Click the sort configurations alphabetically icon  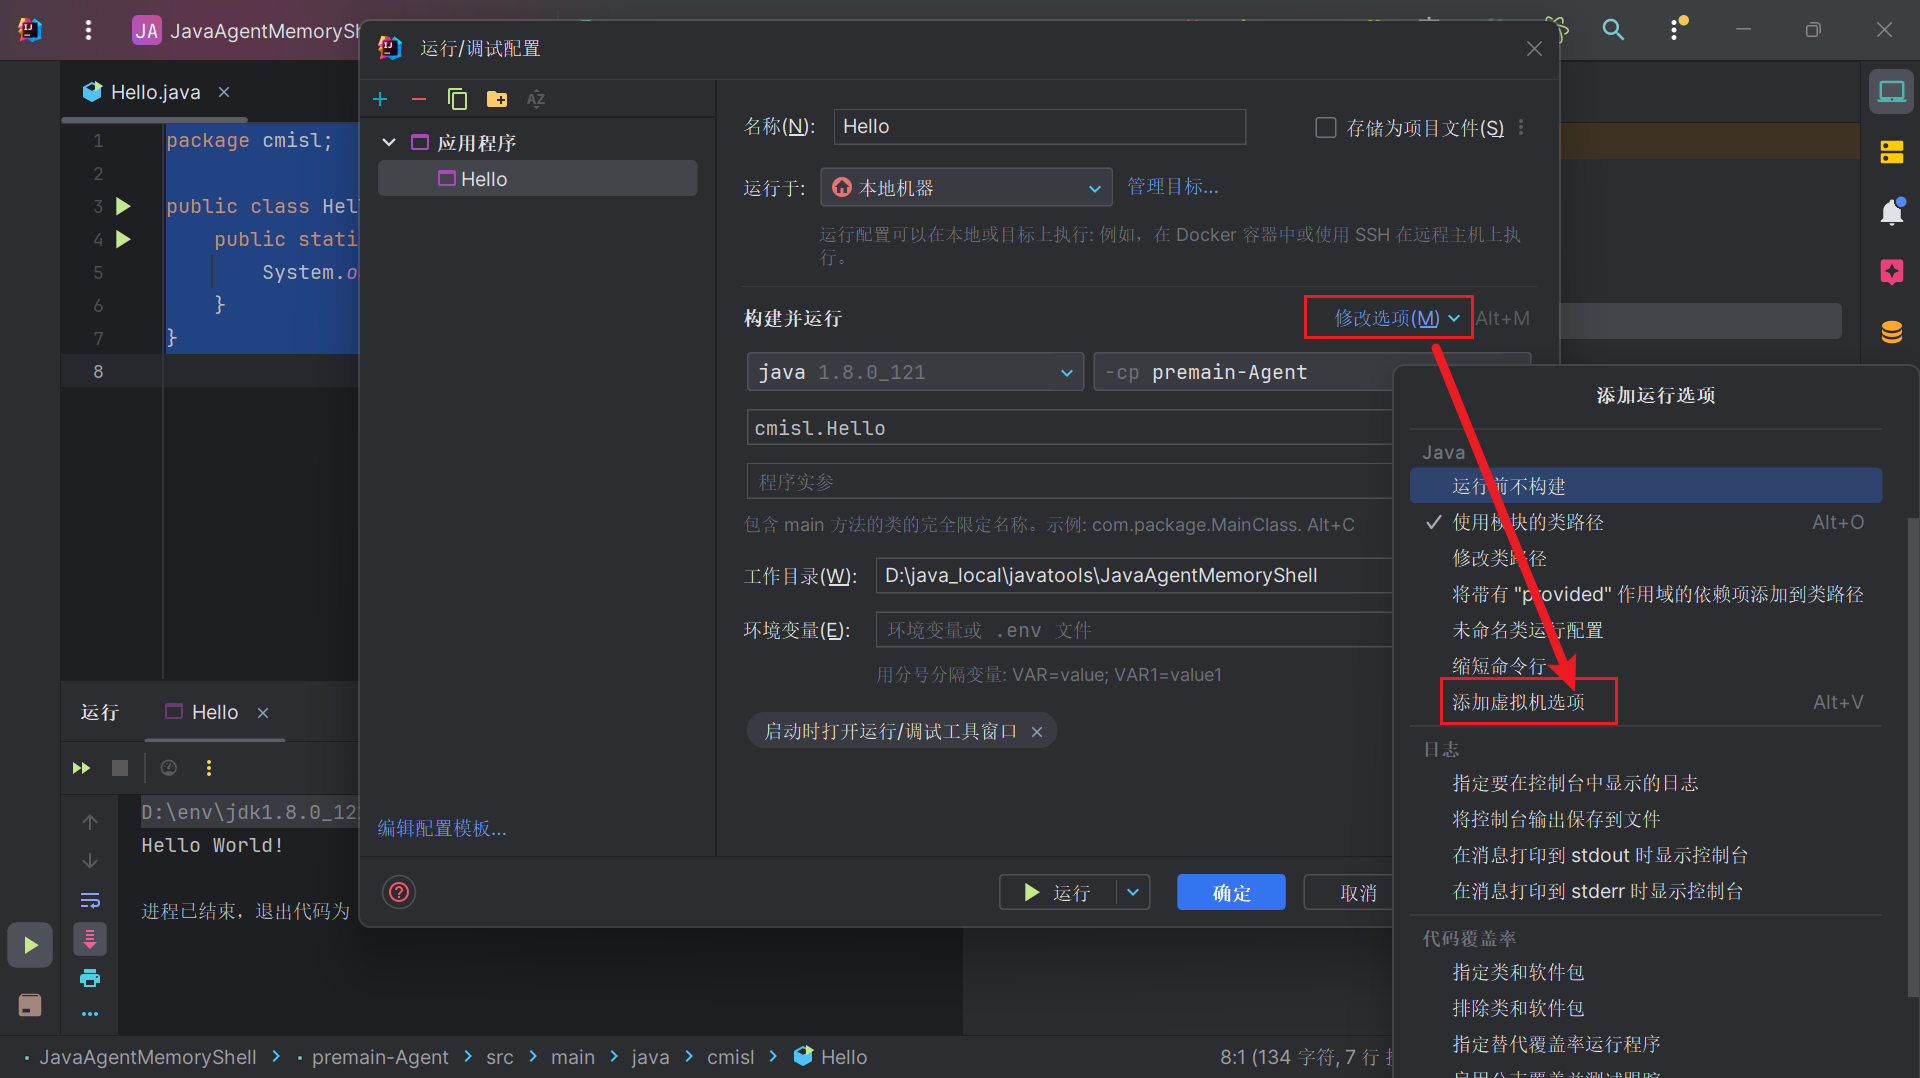point(536,99)
